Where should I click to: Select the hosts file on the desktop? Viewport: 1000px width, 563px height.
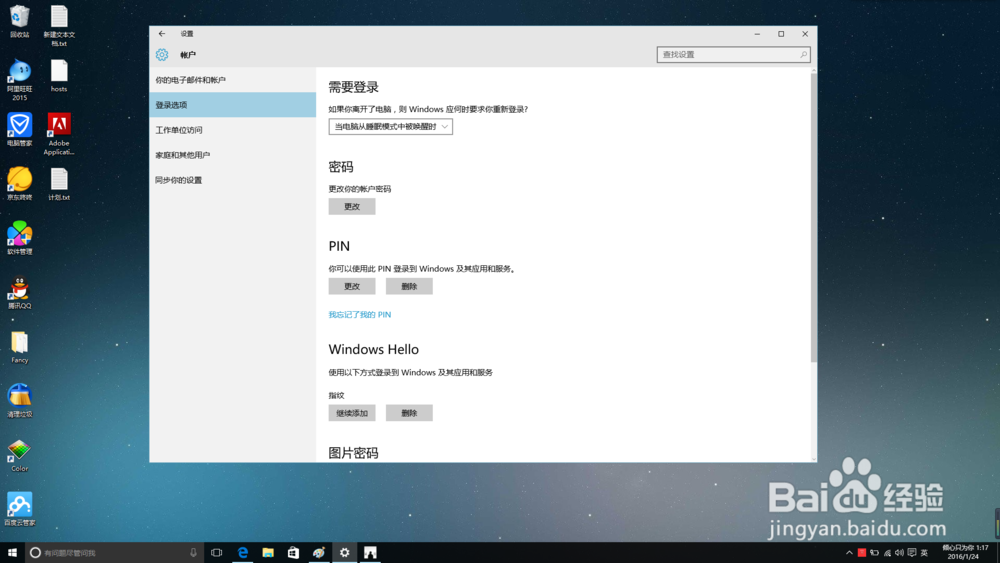pyautogui.click(x=59, y=76)
